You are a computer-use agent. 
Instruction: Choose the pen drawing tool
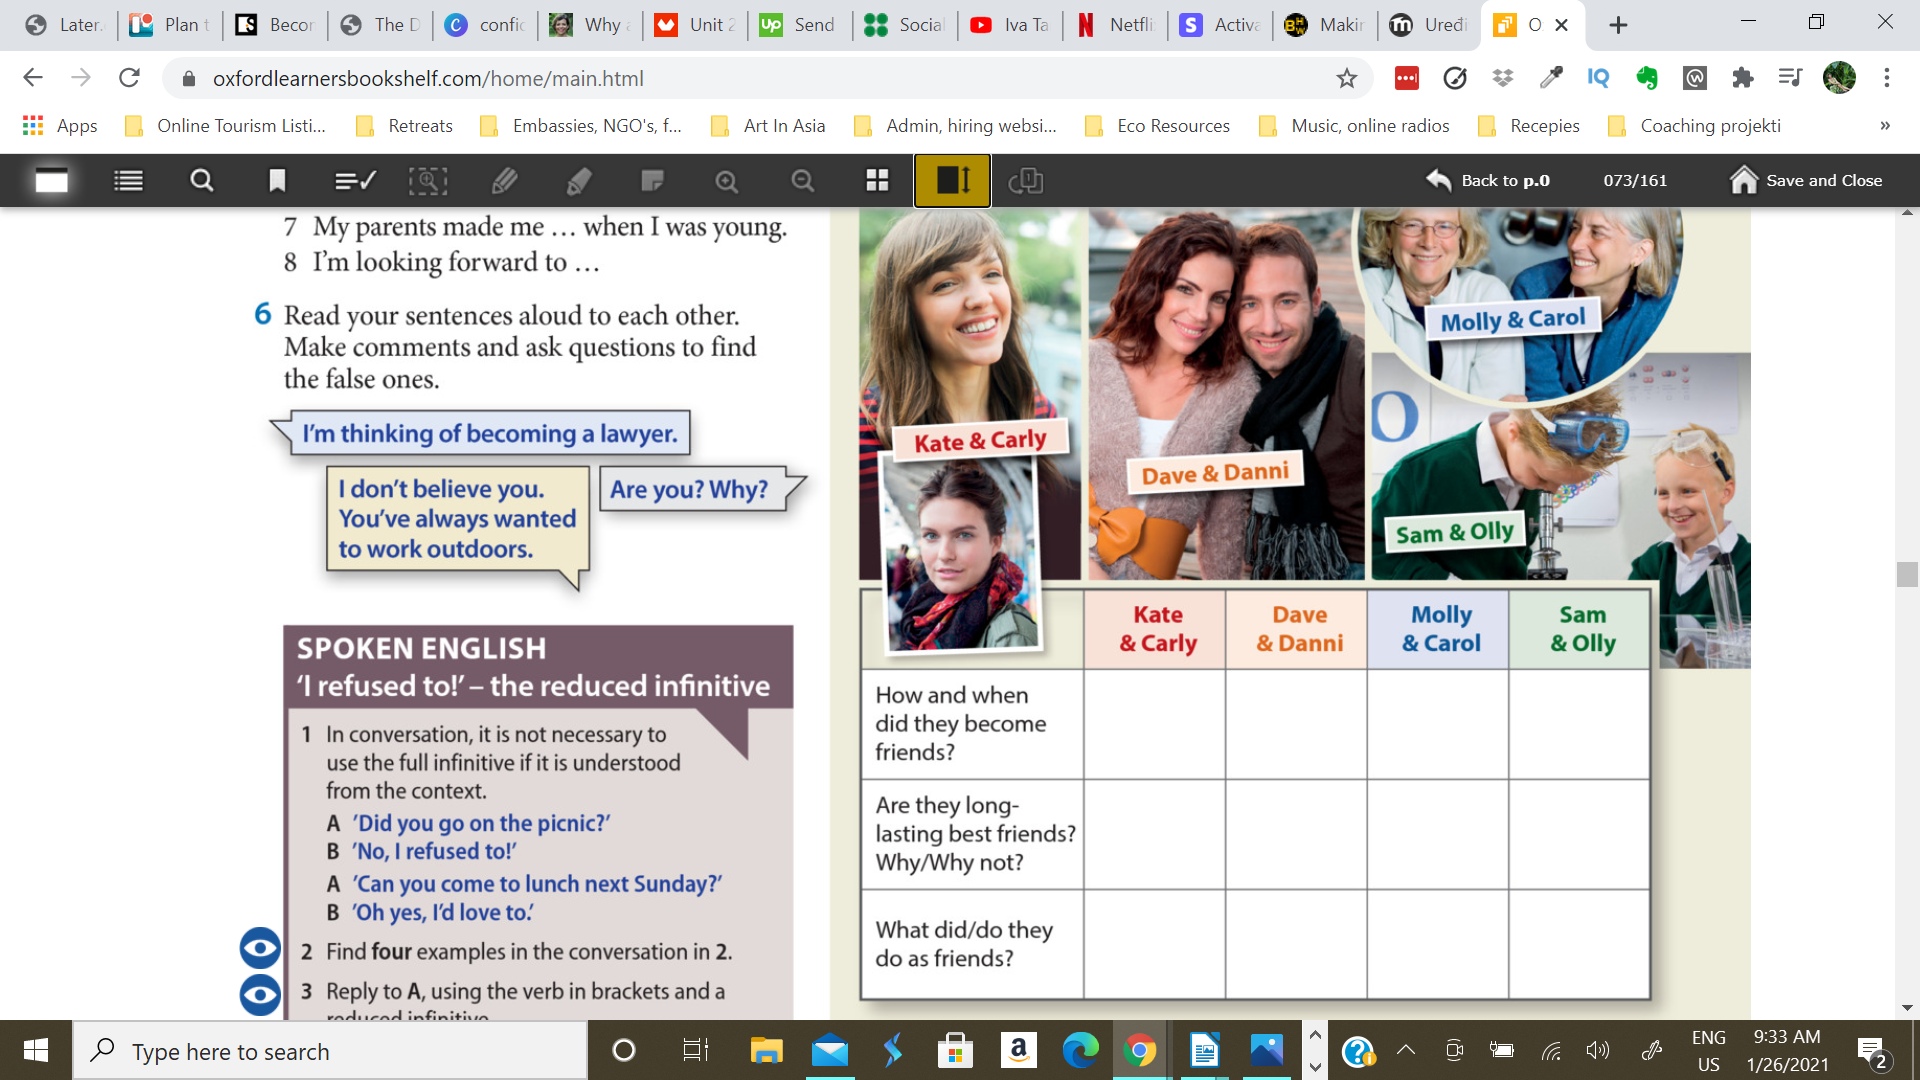coord(505,181)
